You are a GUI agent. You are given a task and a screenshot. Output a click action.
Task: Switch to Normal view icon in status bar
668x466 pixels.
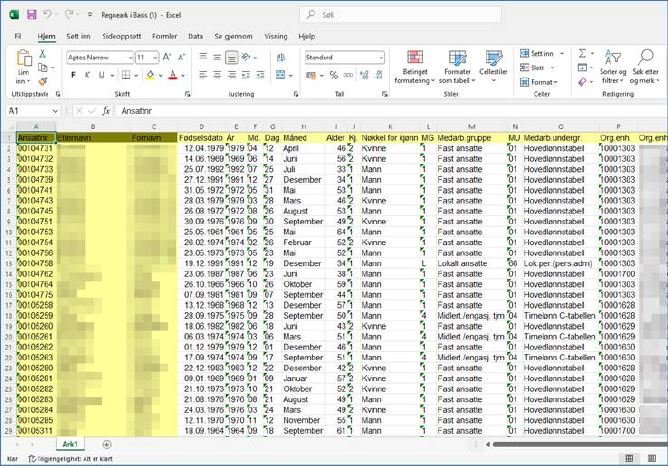coord(629,458)
